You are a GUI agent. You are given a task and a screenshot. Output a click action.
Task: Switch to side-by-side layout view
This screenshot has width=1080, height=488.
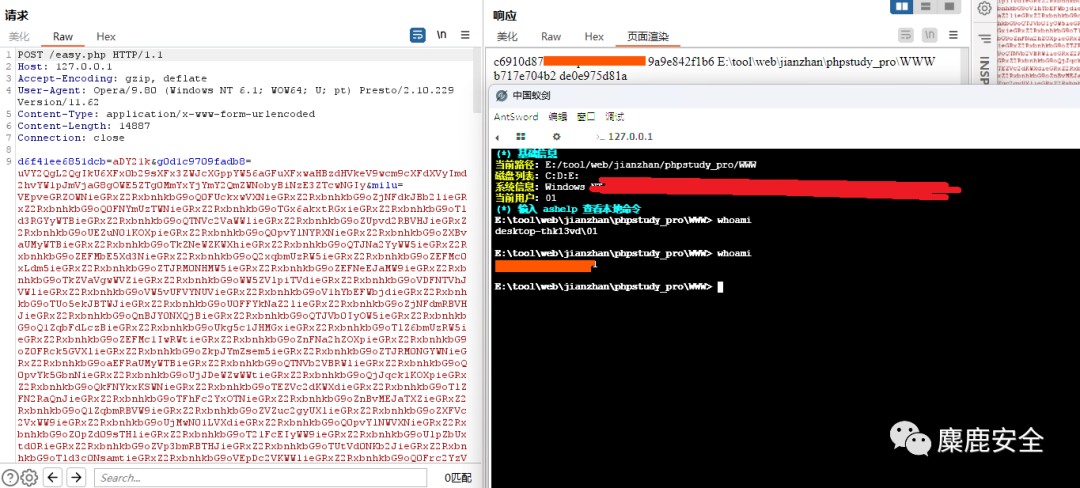[x=902, y=7]
